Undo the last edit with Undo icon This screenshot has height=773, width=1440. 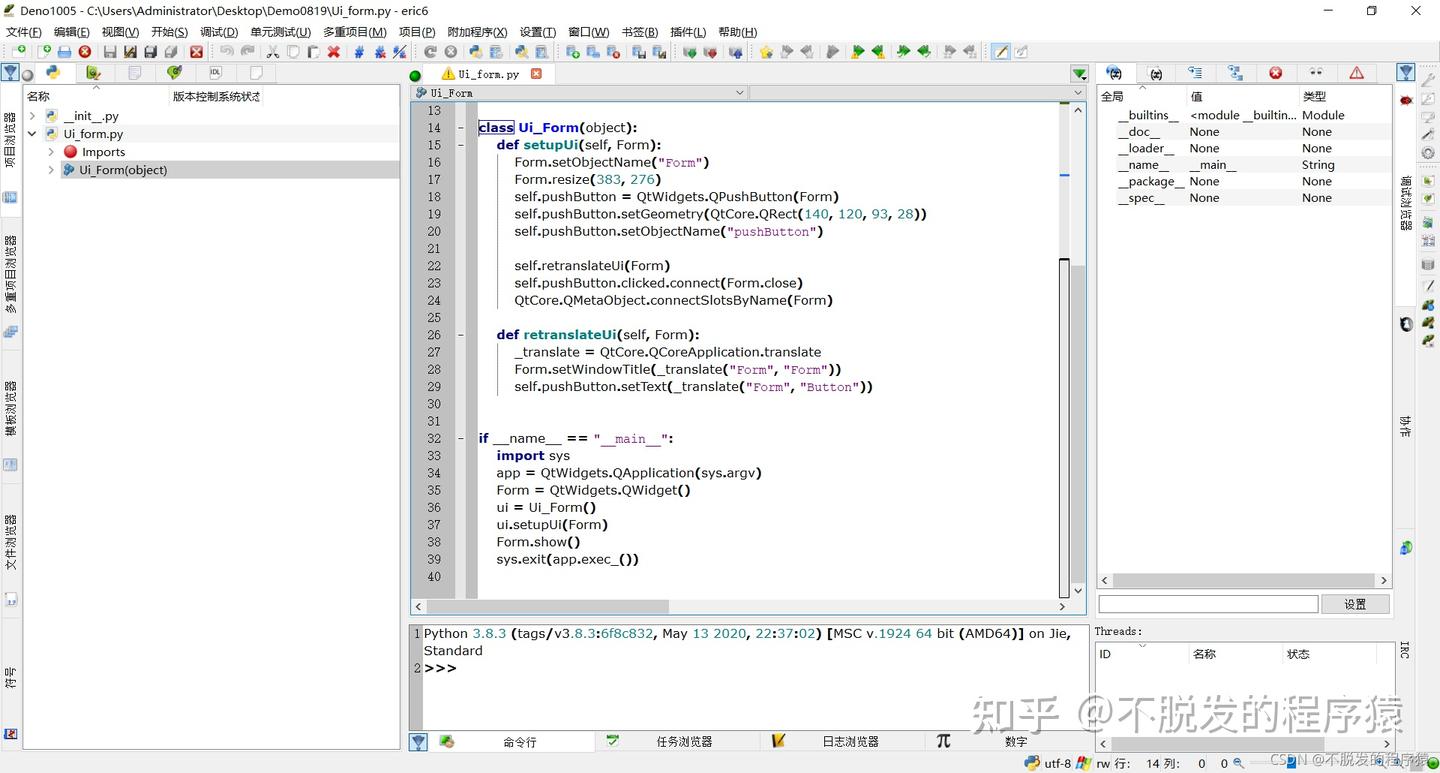pyautogui.click(x=226, y=51)
